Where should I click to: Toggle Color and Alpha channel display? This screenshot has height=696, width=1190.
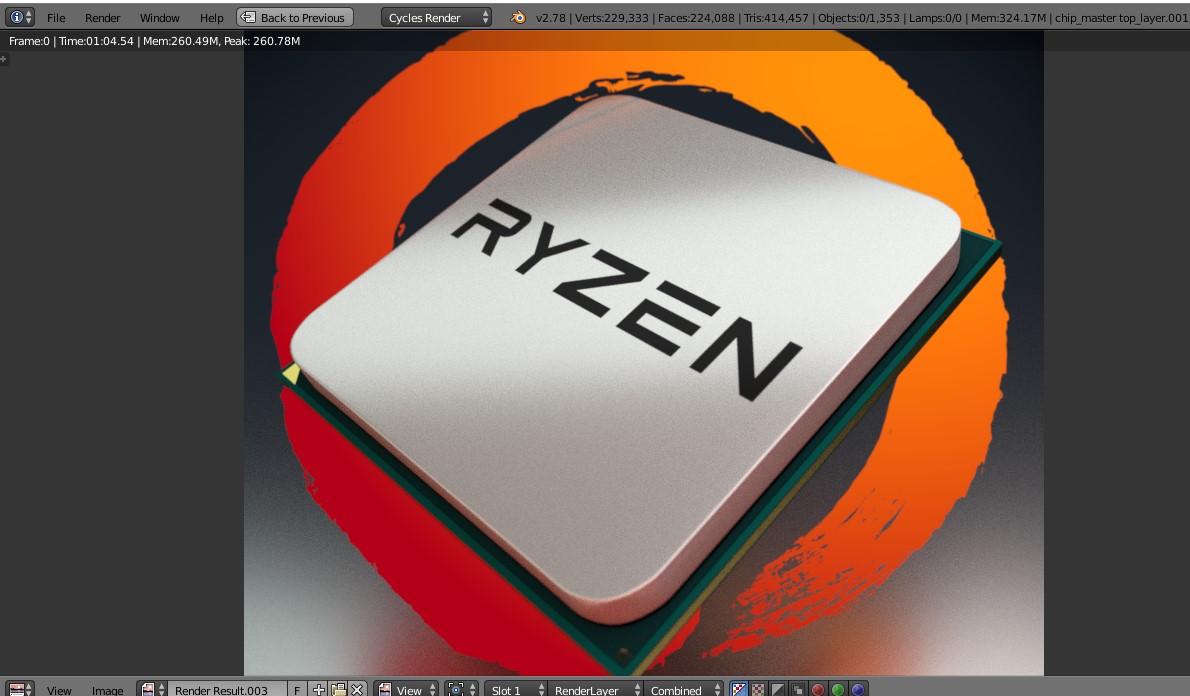738,689
